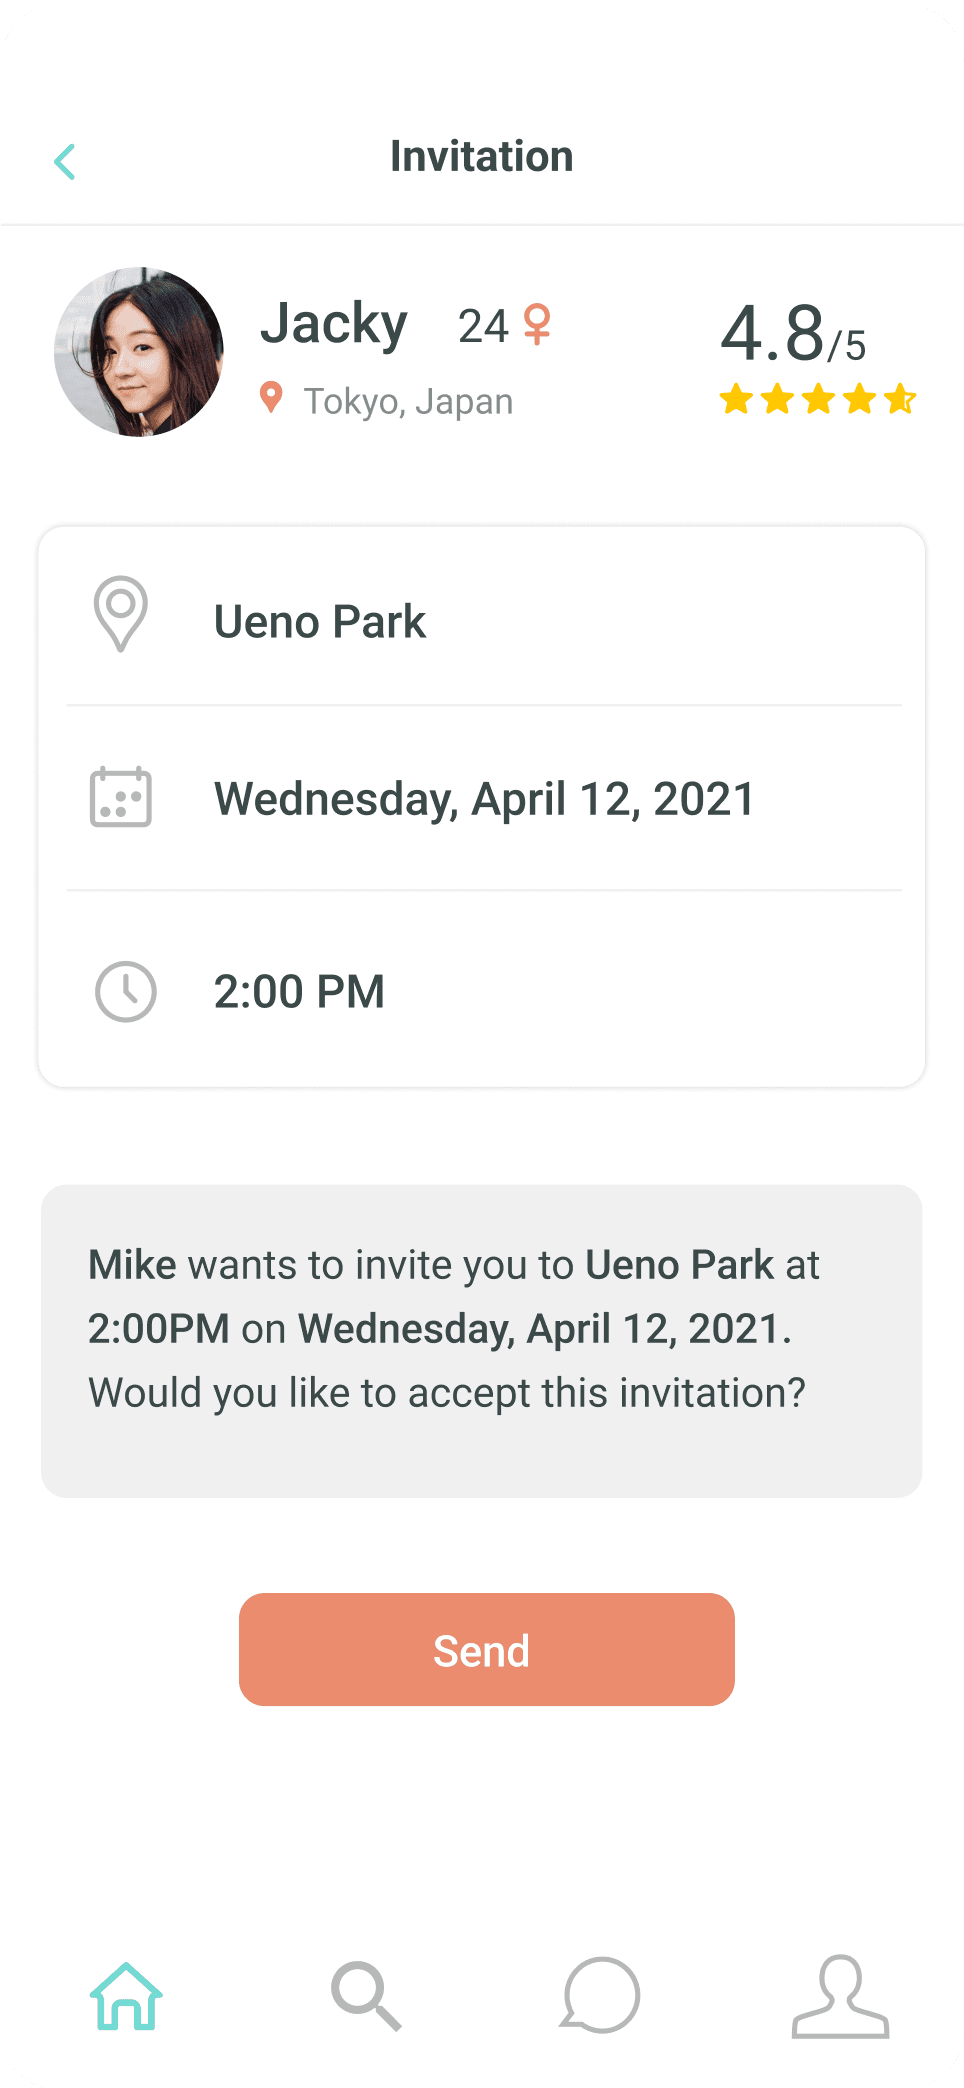Image resolution: width=964 pixels, height=2088 pixels.
Task: Tap the clock icon beside 2:00 PM
Action: pyautogui.click(x=126, y=991)
